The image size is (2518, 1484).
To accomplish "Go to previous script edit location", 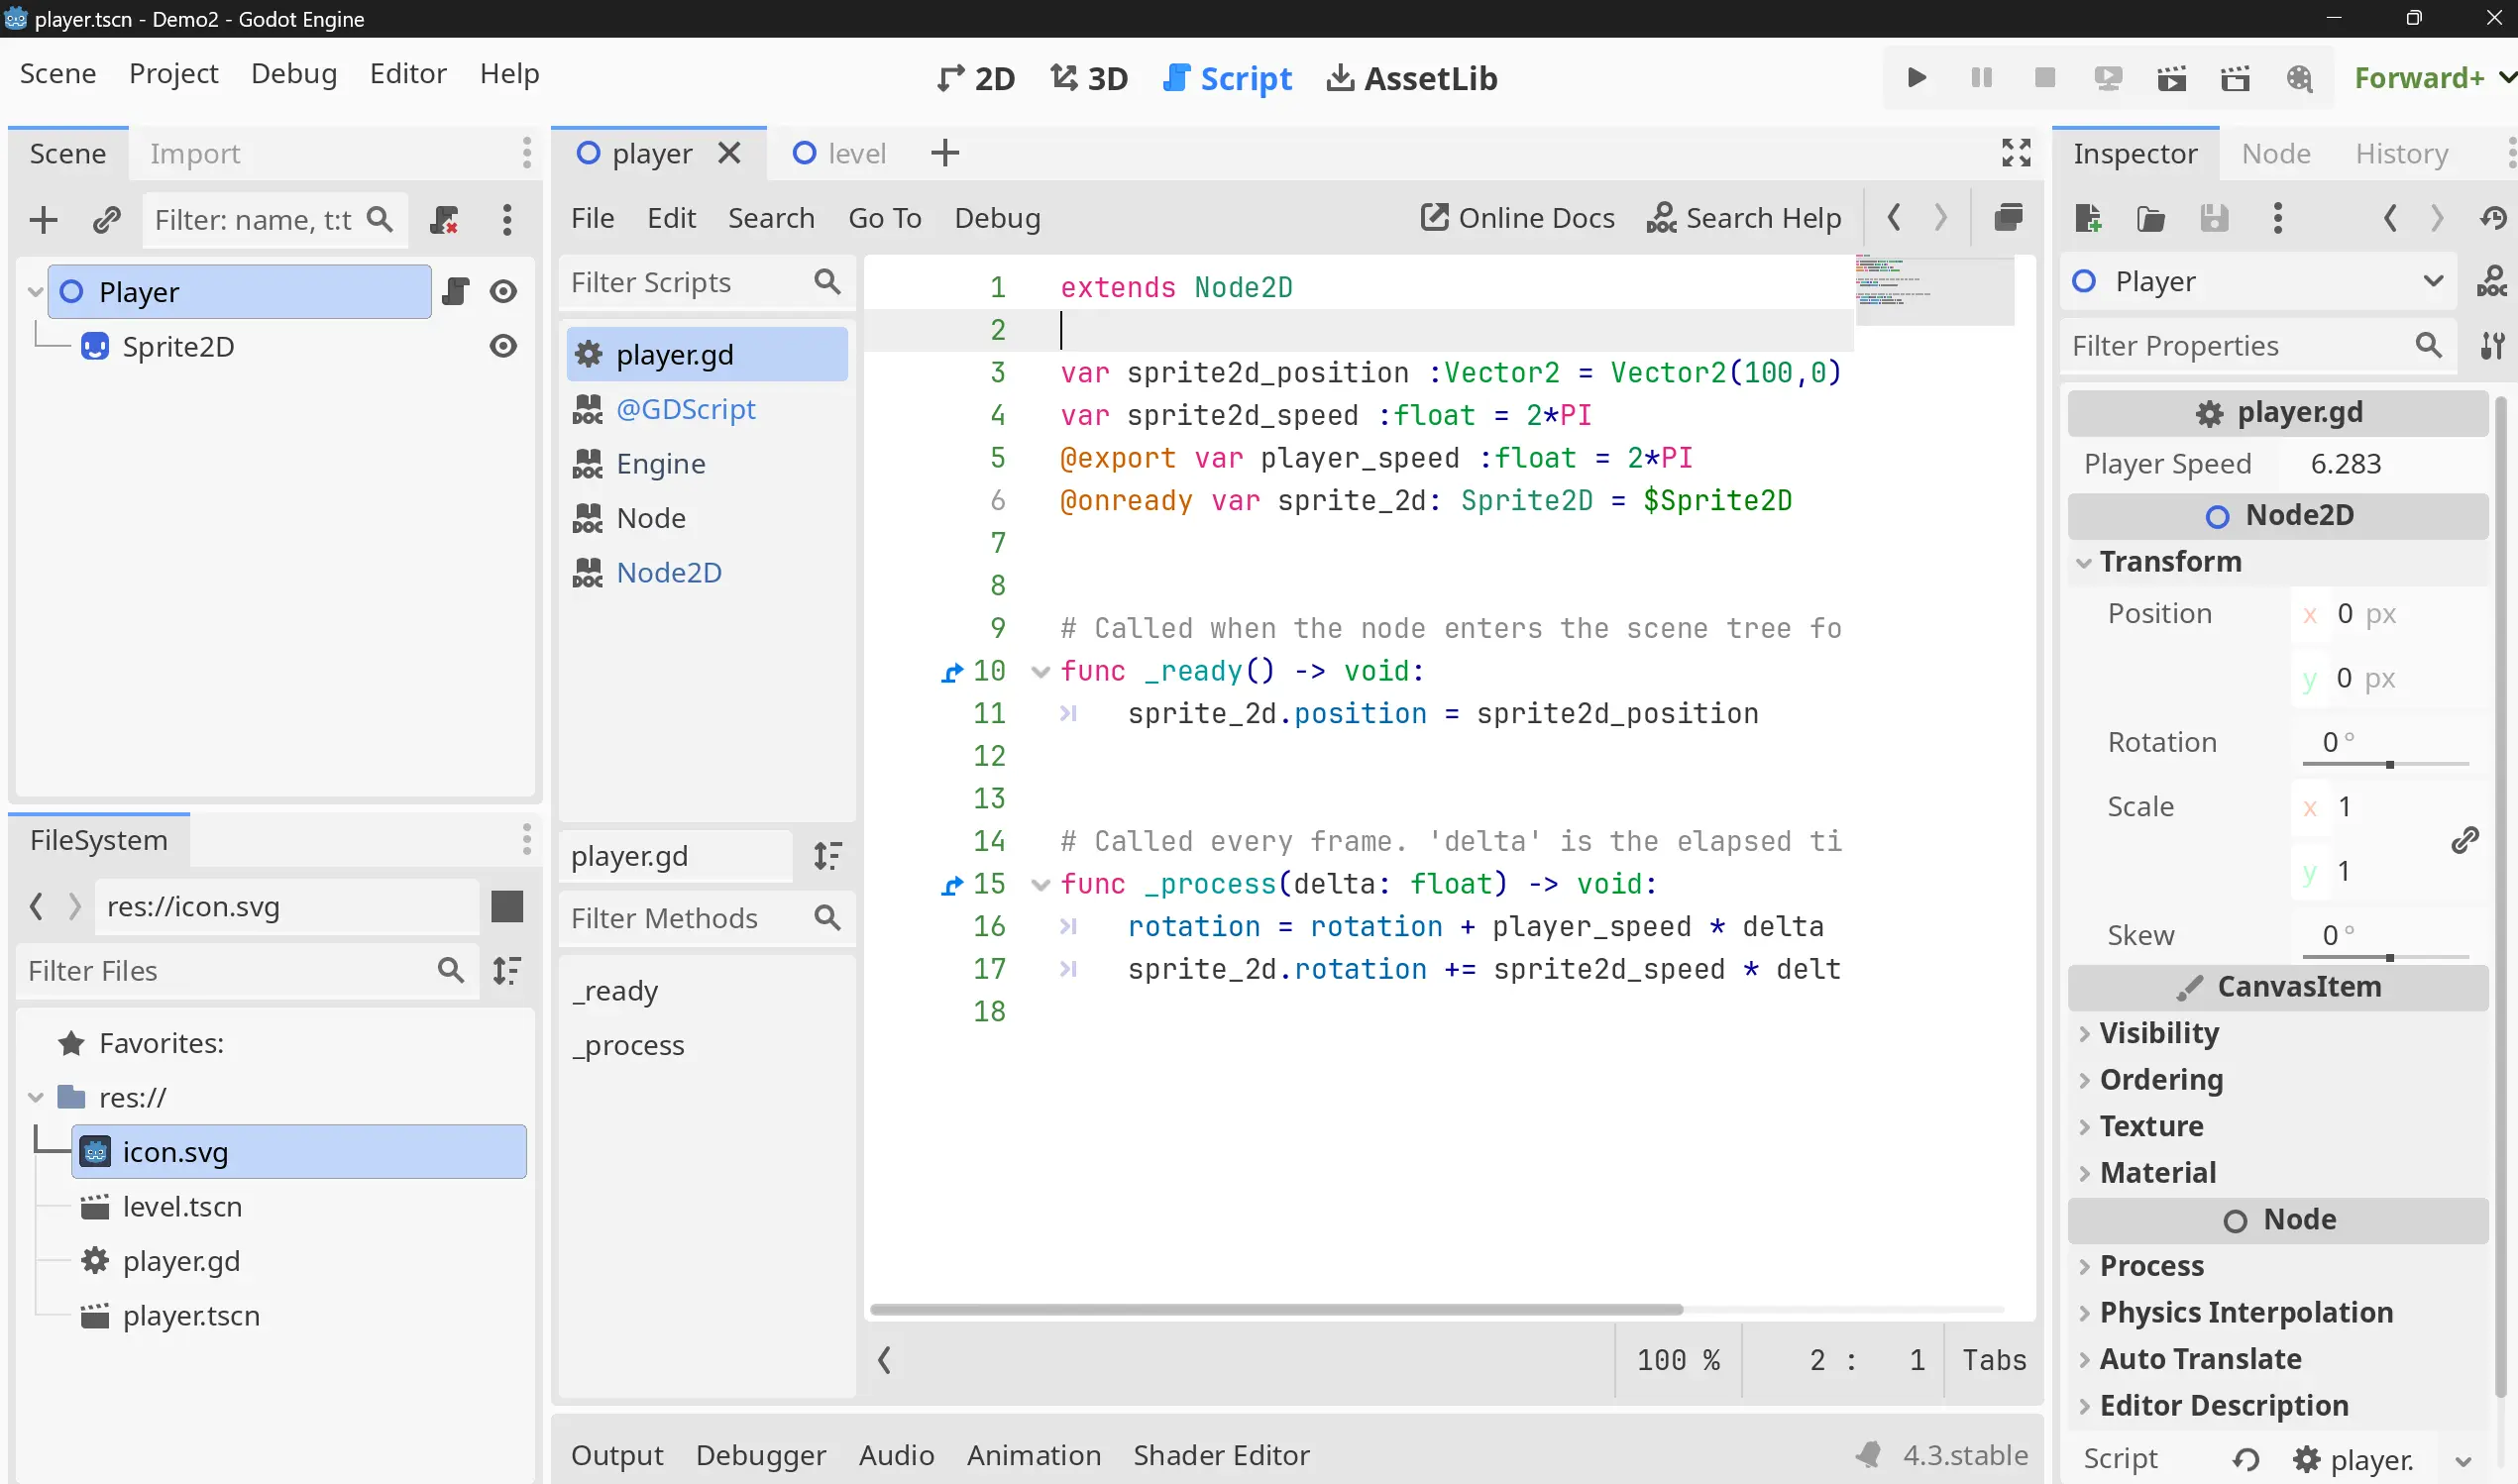I will pos(1893,217).
